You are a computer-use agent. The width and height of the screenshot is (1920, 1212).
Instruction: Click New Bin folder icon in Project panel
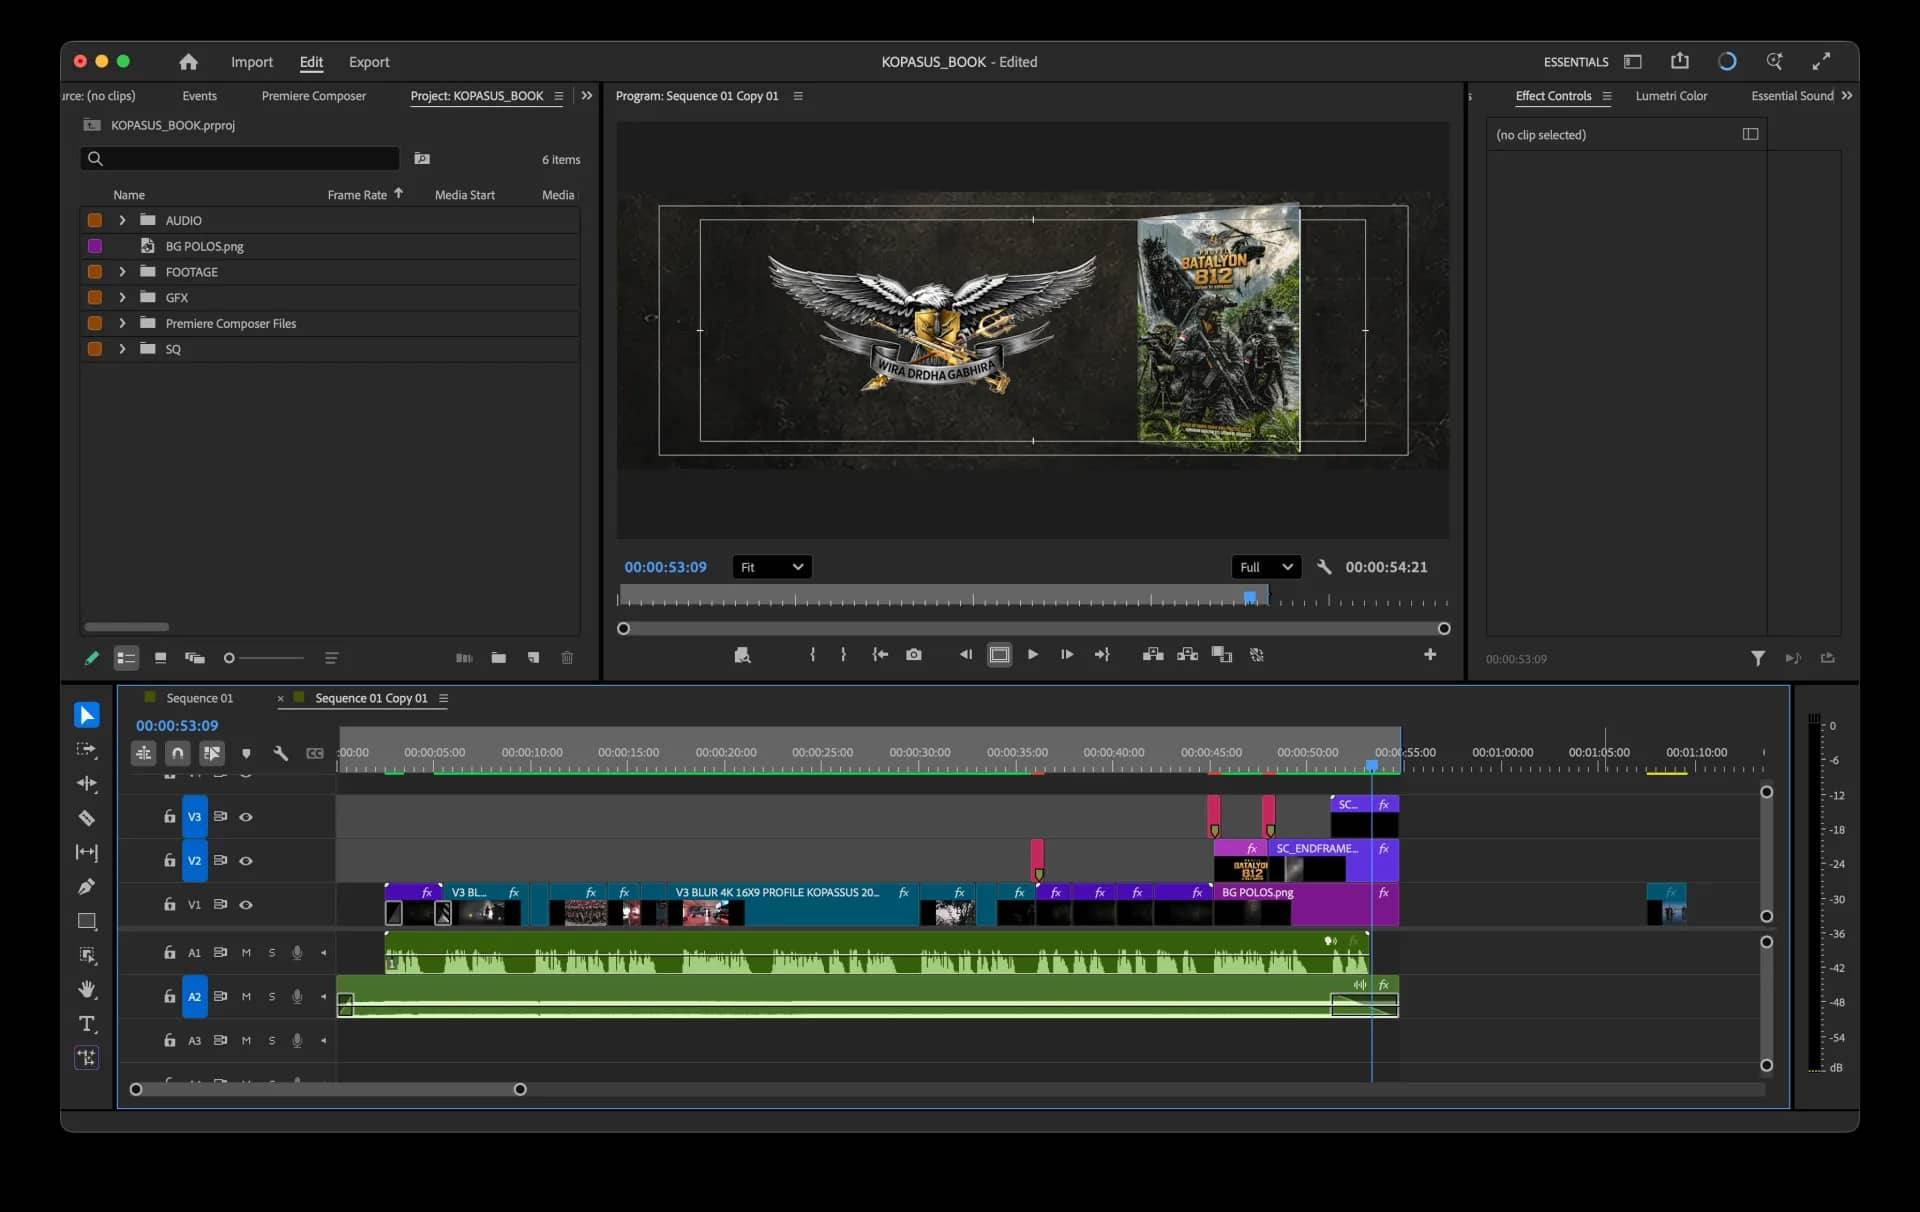(x=498, y=658)
